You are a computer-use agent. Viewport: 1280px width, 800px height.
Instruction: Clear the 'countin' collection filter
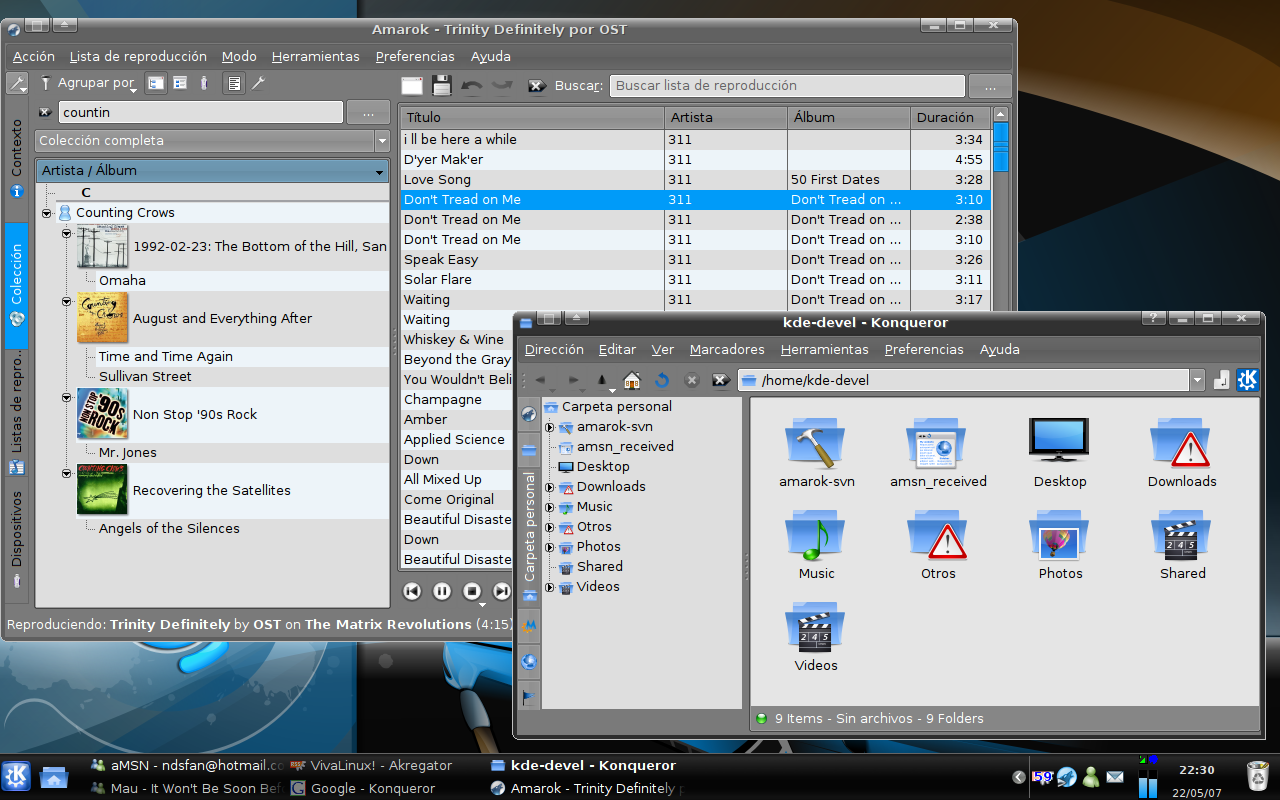[46, 112]
